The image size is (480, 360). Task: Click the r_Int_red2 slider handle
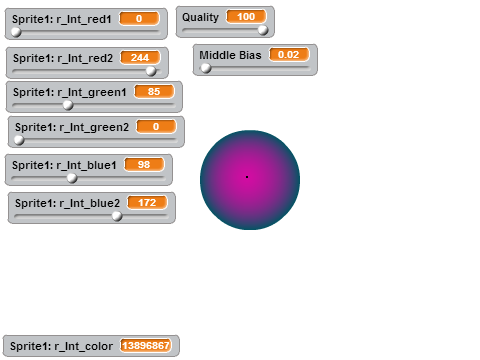151,71
